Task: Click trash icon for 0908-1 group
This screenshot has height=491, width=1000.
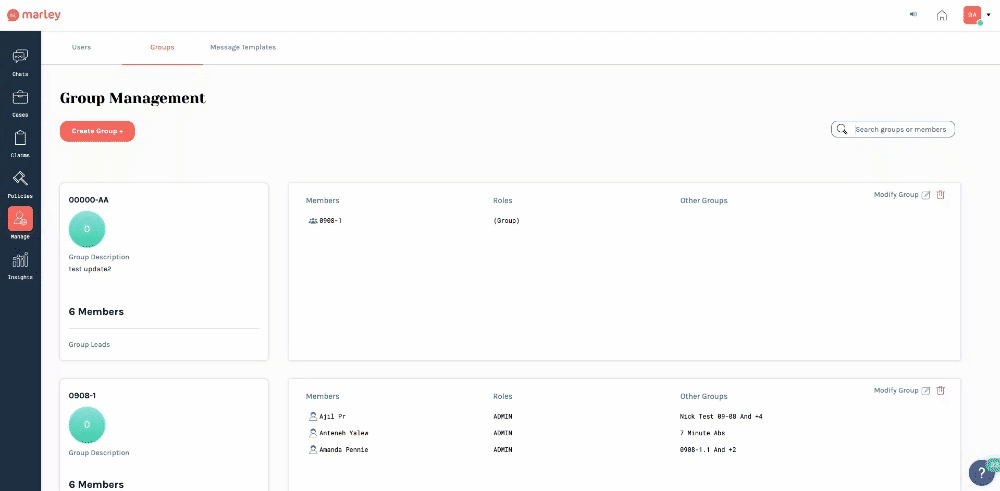Action: (940, 390)
